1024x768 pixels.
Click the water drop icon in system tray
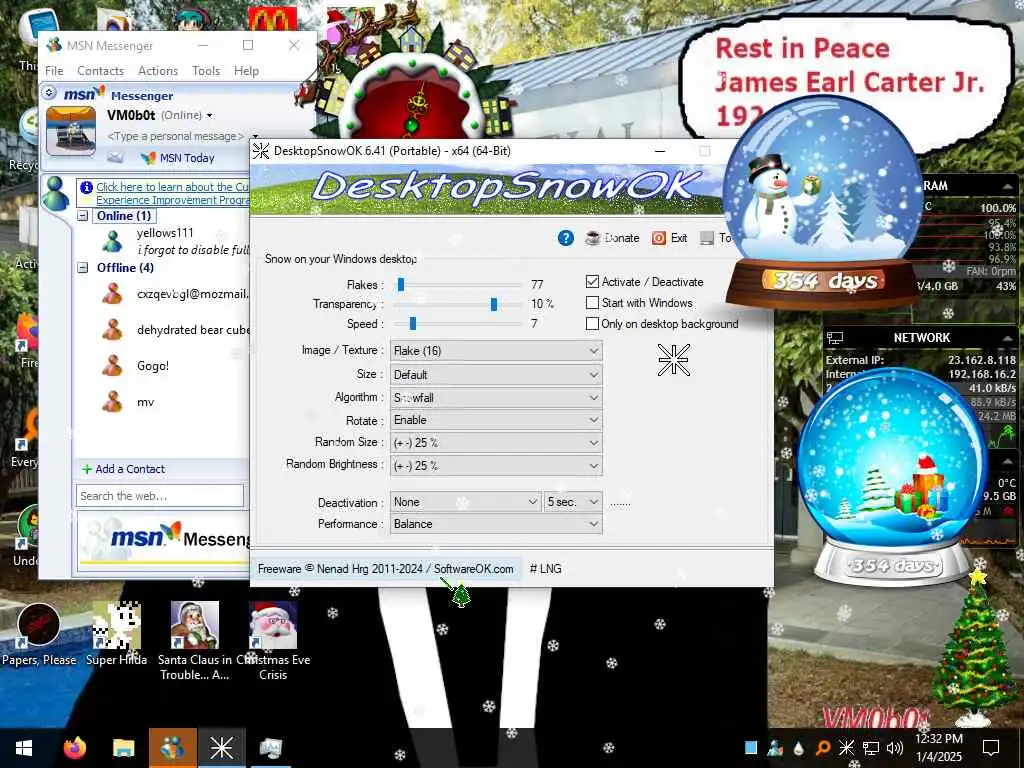[799, 748]
